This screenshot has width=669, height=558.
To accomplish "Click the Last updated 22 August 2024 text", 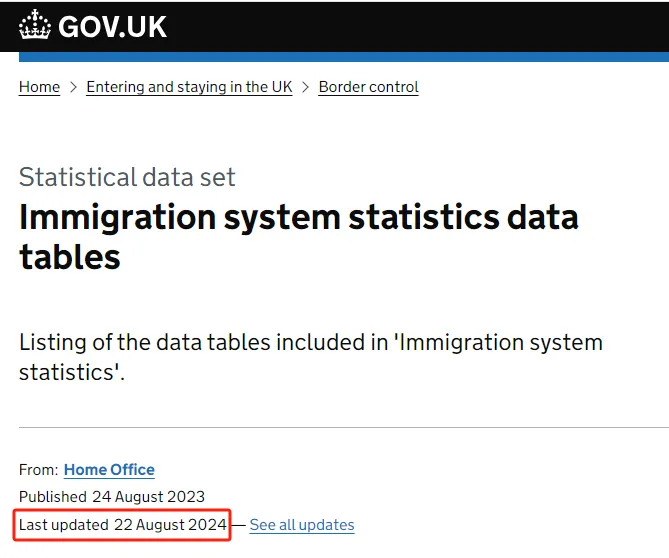I will [x=123, y=525].
